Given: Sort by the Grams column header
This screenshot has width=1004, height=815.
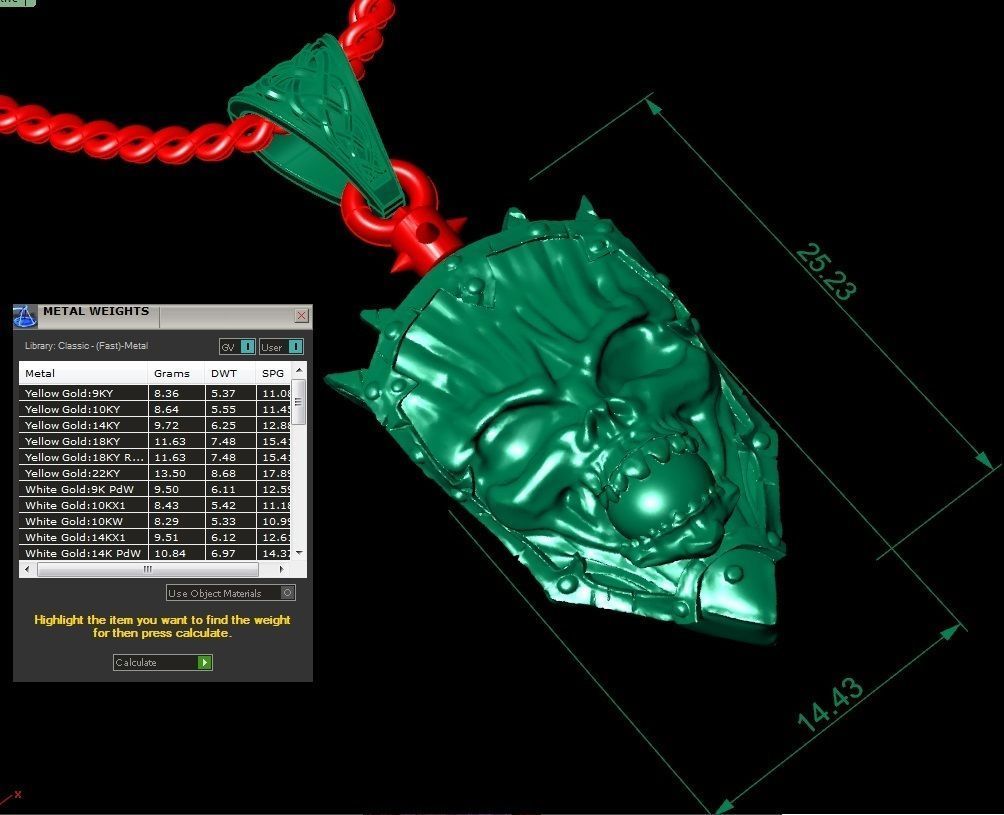Looking at the screenshot, I should coord(176,373).
